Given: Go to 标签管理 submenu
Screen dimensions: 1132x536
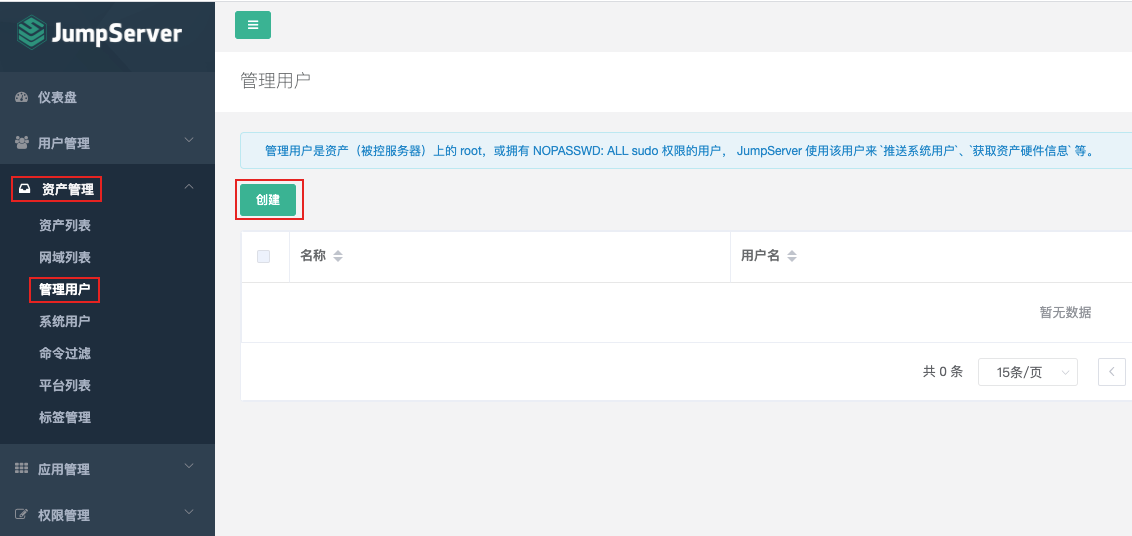Looking at the screenshot, I should [65, 417].
